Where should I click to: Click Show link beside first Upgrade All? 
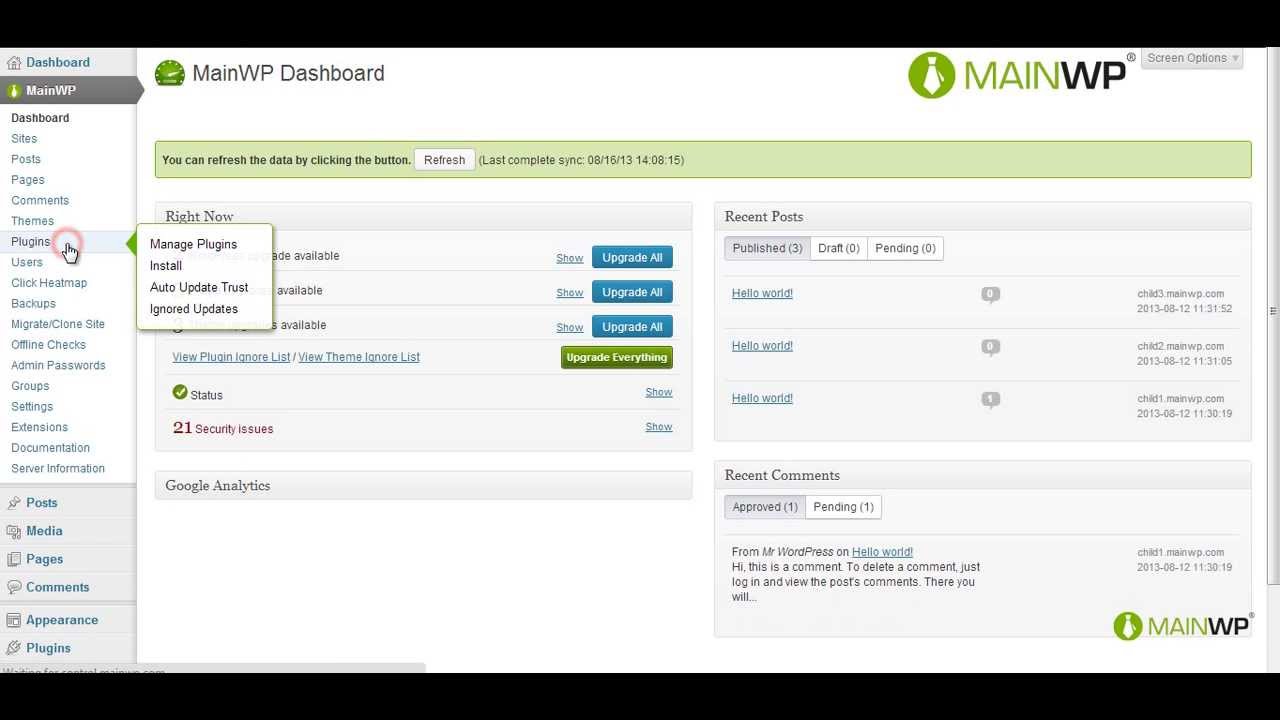click(x=570, y=258)
